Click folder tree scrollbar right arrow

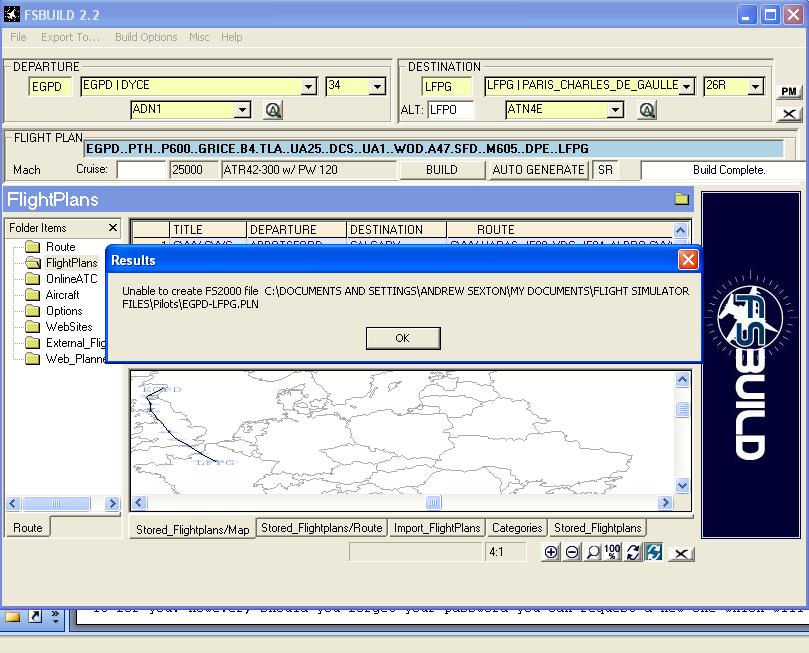click(x=111, y=503)
